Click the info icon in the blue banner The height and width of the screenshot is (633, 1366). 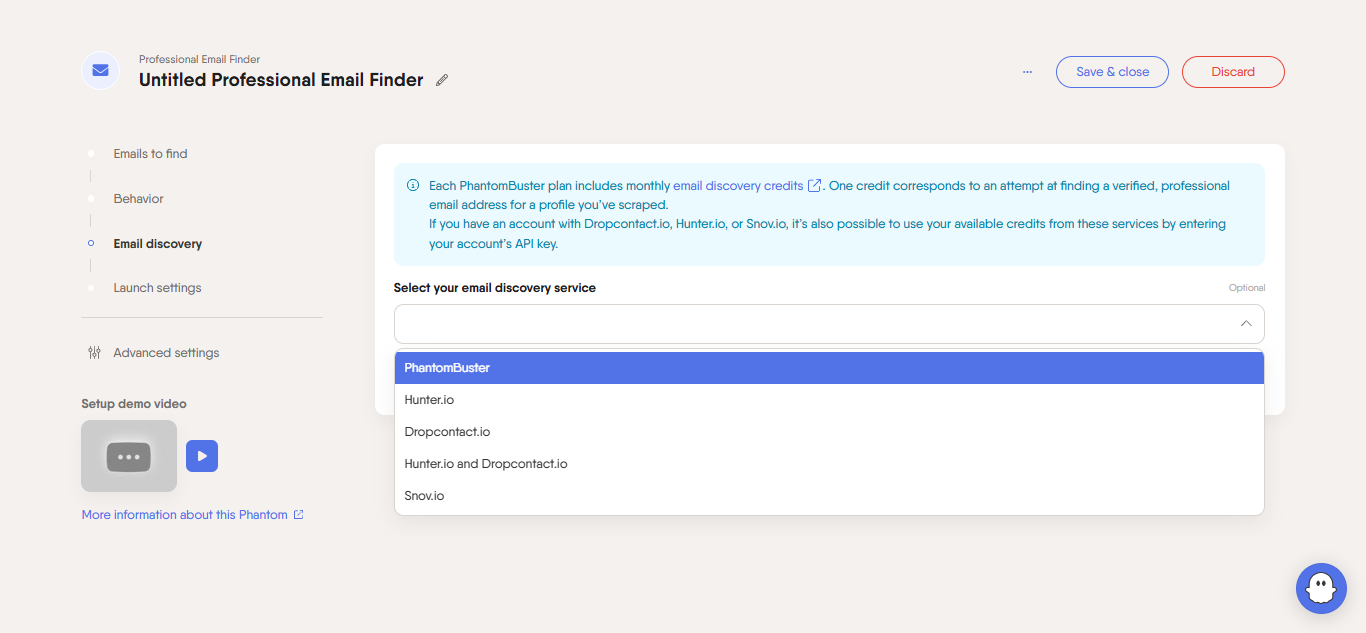(412, 185)
